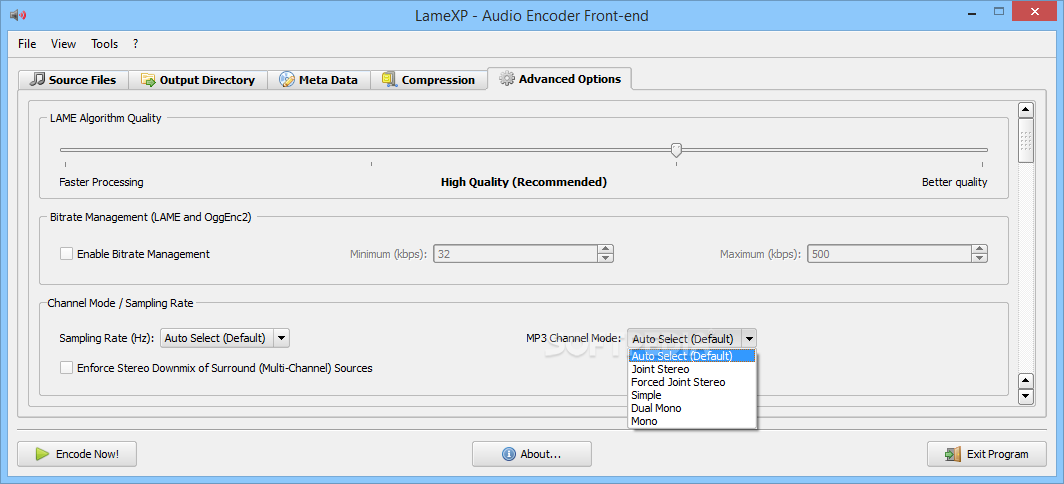Select the Advanced Options tab
The image size is (1064, 484).
point(560,79)
